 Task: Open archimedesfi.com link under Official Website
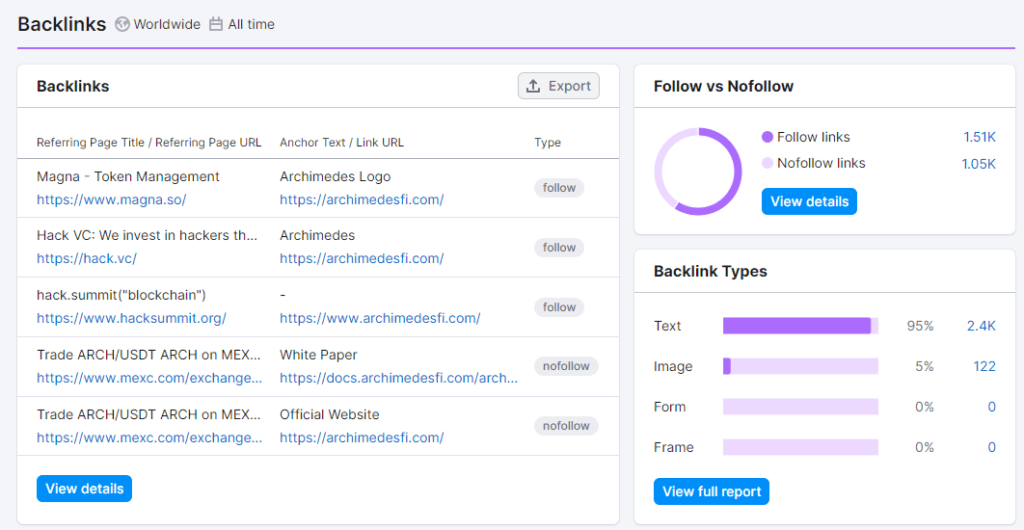(362, 437)
